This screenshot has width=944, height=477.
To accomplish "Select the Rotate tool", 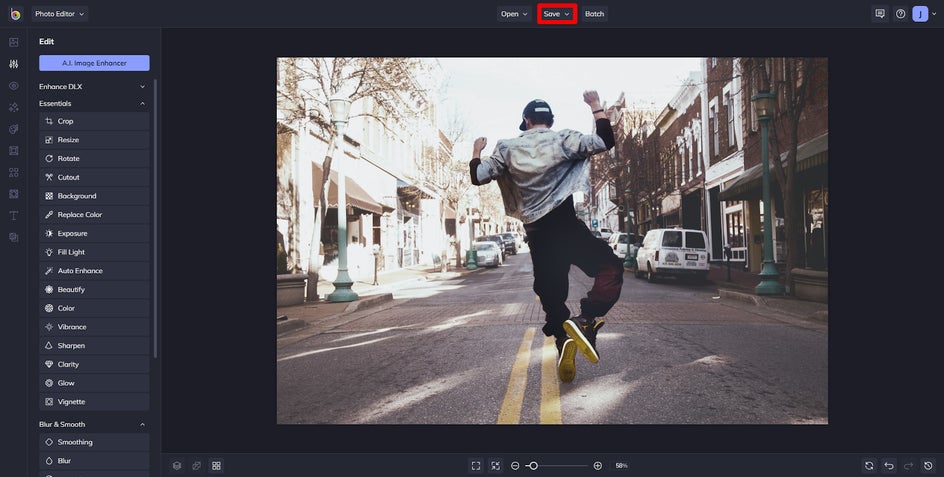I will click(x=95, y=158).
